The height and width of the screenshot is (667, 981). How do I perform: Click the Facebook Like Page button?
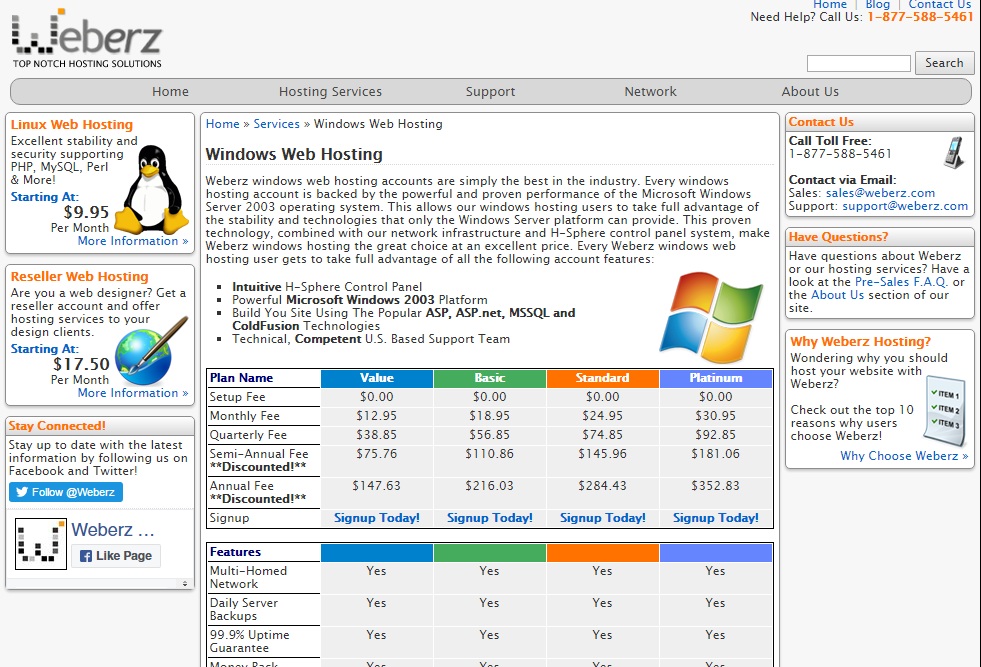coord(116,556)
